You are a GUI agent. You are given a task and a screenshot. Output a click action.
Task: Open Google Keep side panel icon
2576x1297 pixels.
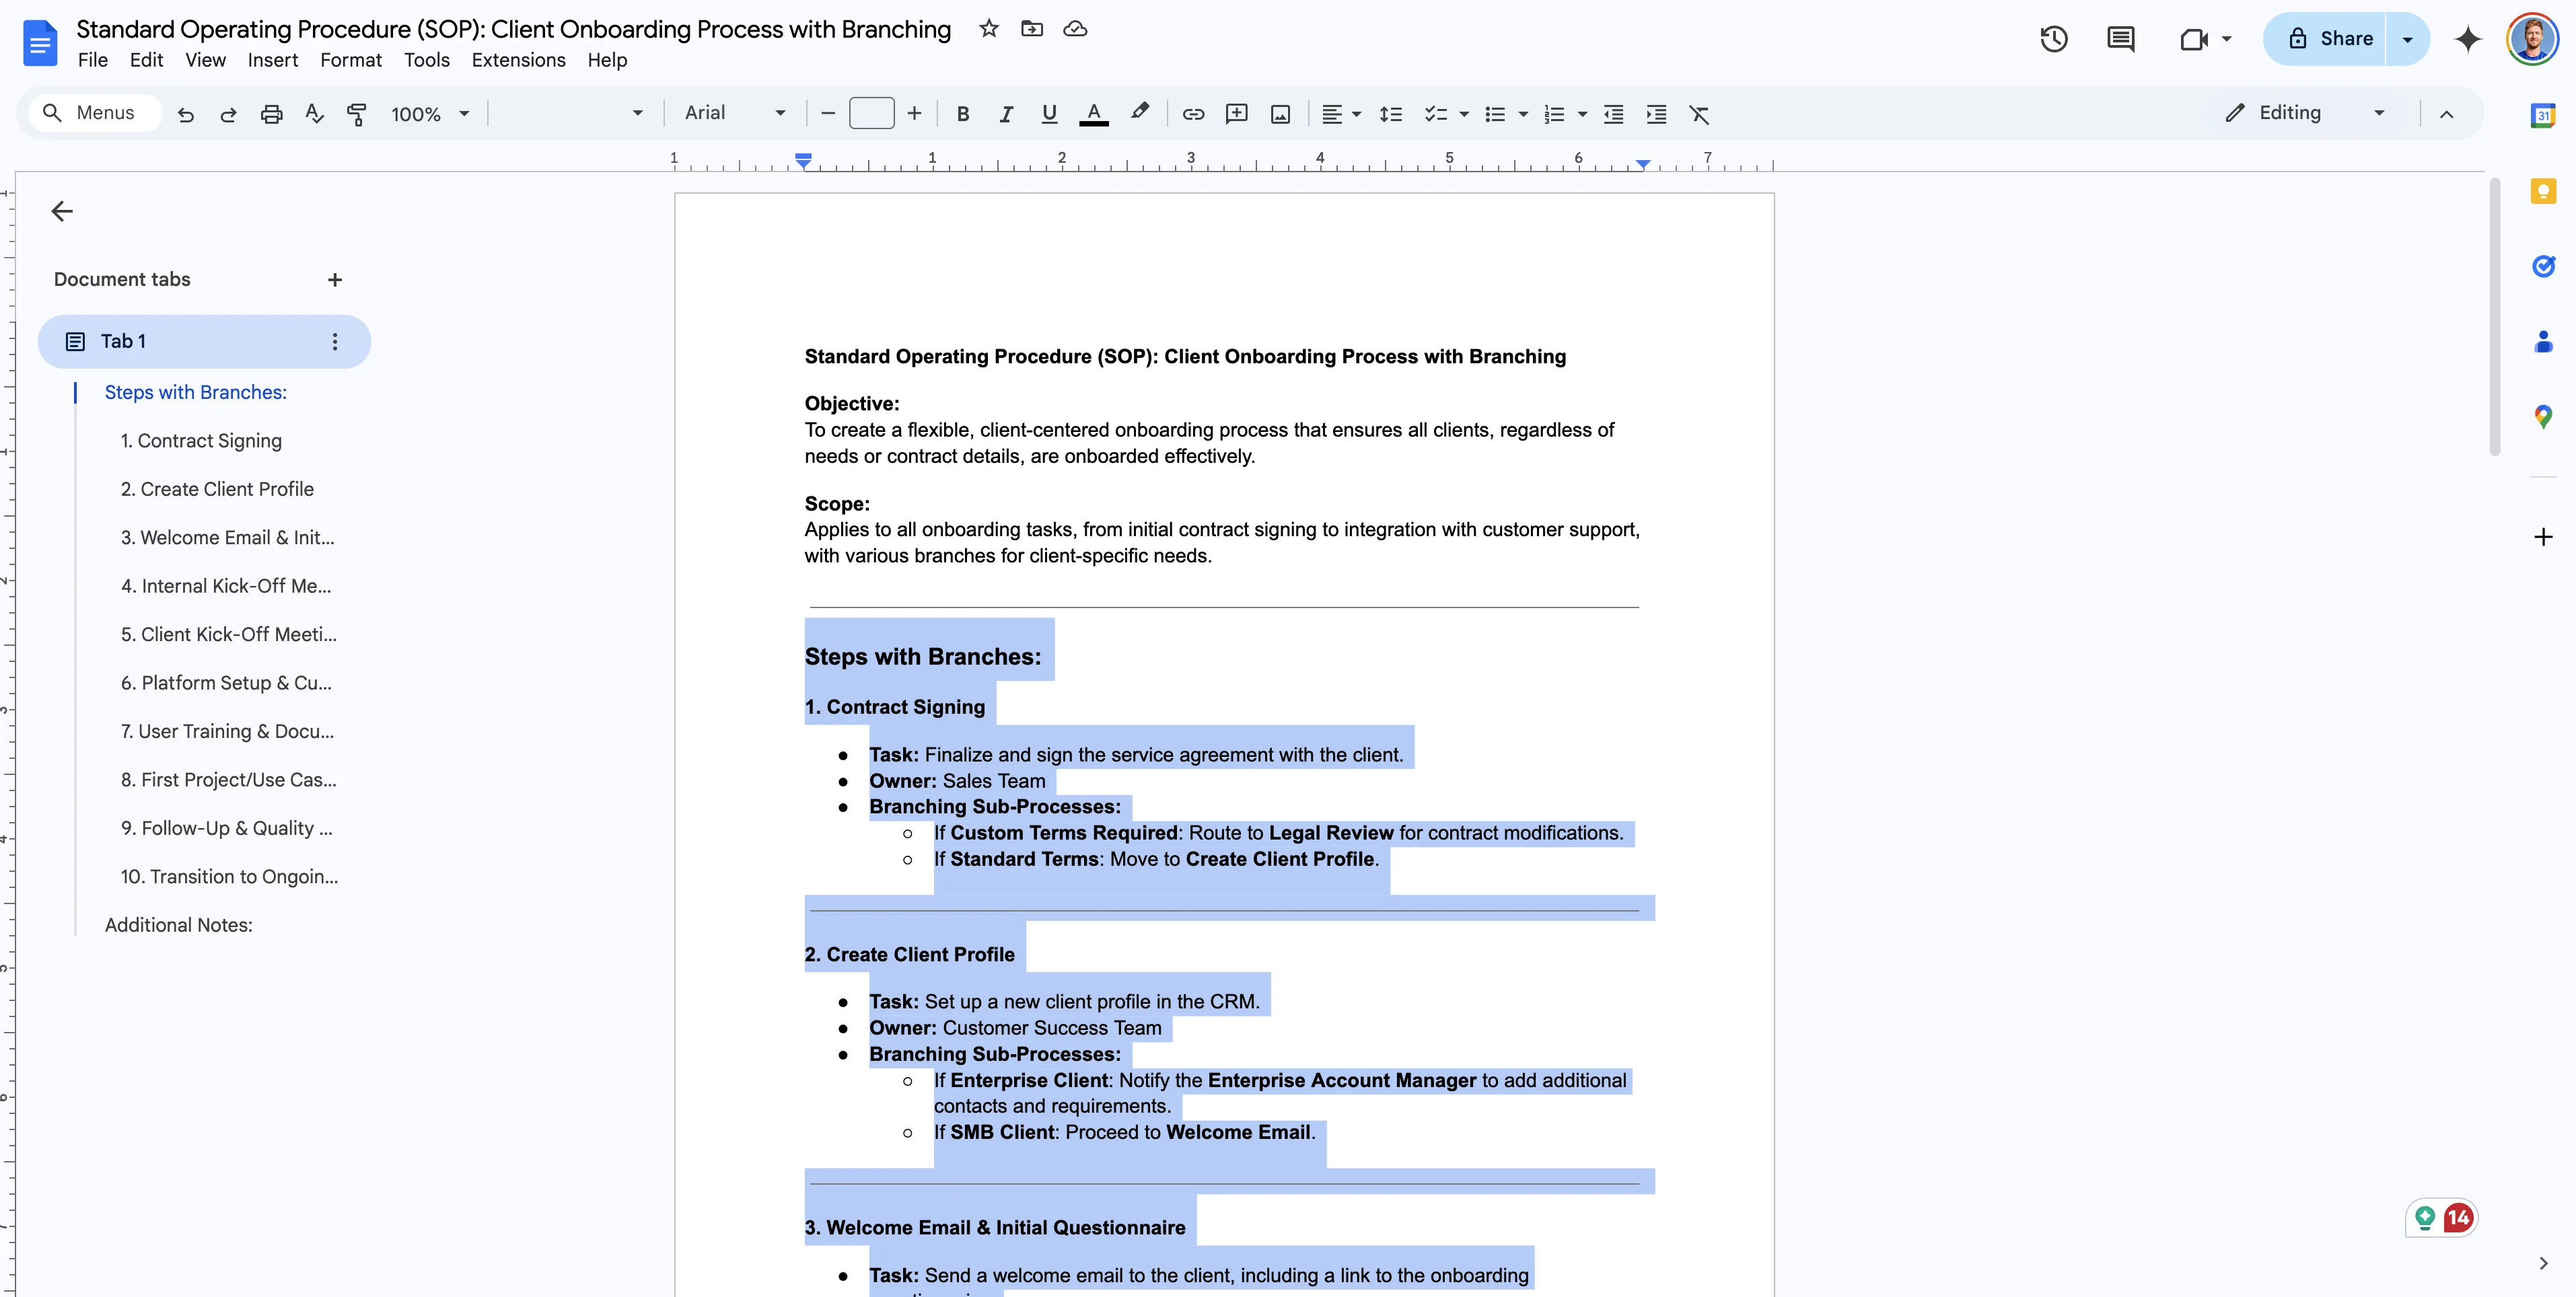point(2543,190)
